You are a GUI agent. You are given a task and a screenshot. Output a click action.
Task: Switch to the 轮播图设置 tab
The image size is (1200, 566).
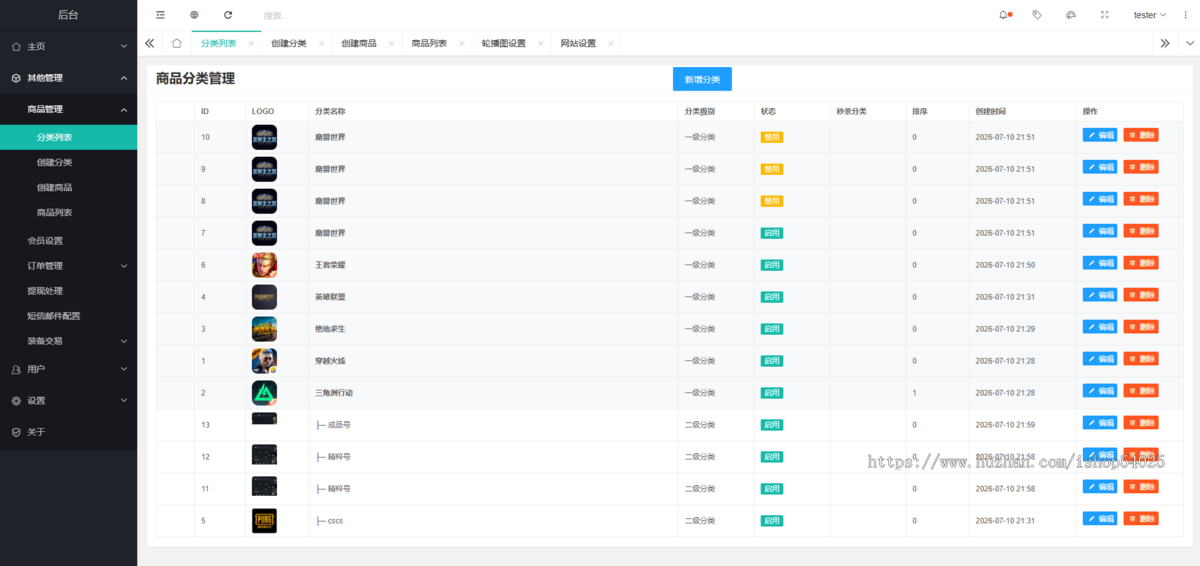click(503, 44)
